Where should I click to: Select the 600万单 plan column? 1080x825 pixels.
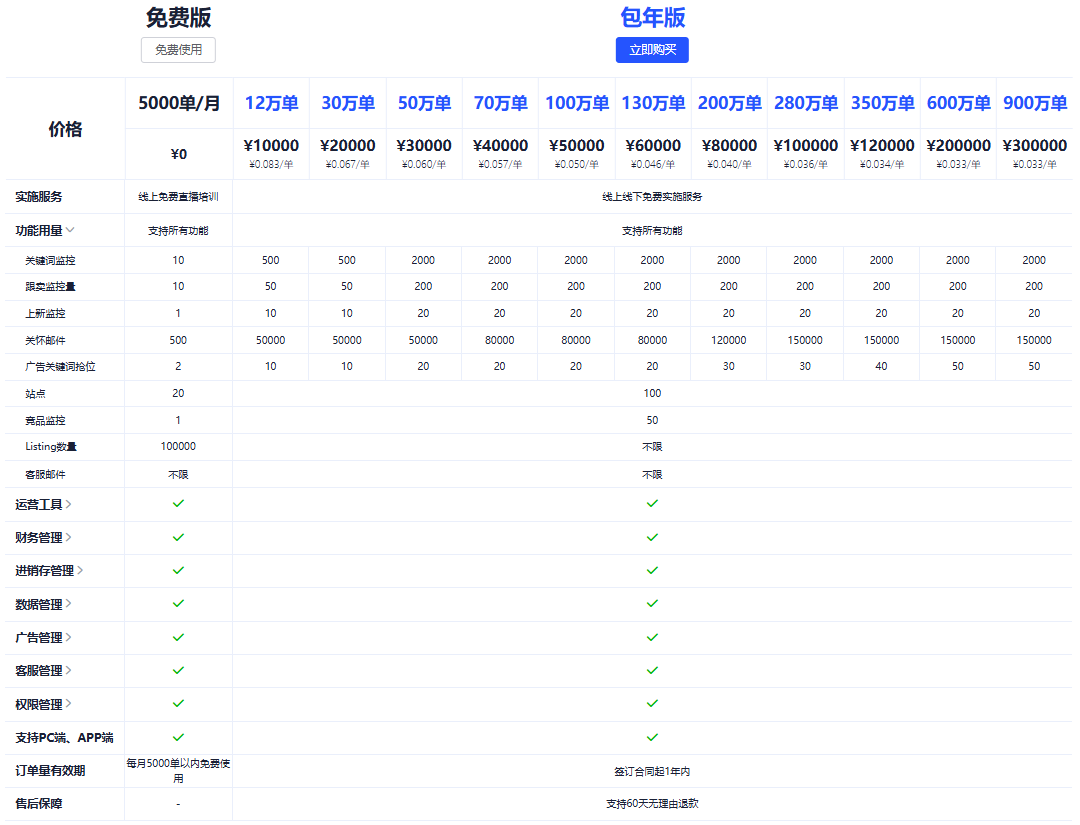click(958, 103)
